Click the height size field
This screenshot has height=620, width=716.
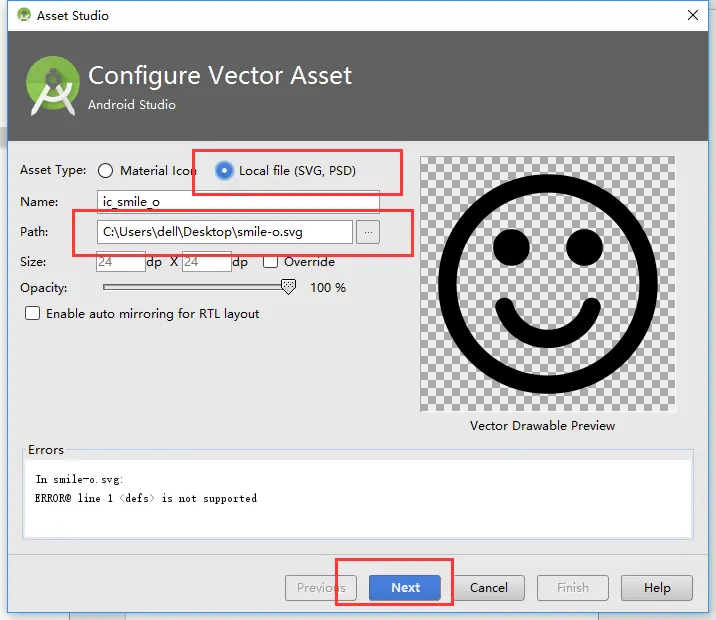(x=206, y=262)
